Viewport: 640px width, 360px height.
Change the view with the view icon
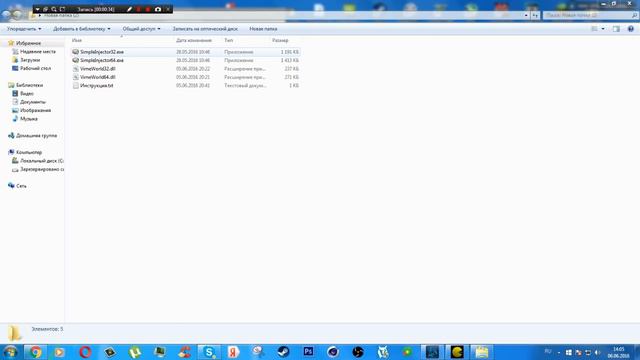tap(594, 29)
